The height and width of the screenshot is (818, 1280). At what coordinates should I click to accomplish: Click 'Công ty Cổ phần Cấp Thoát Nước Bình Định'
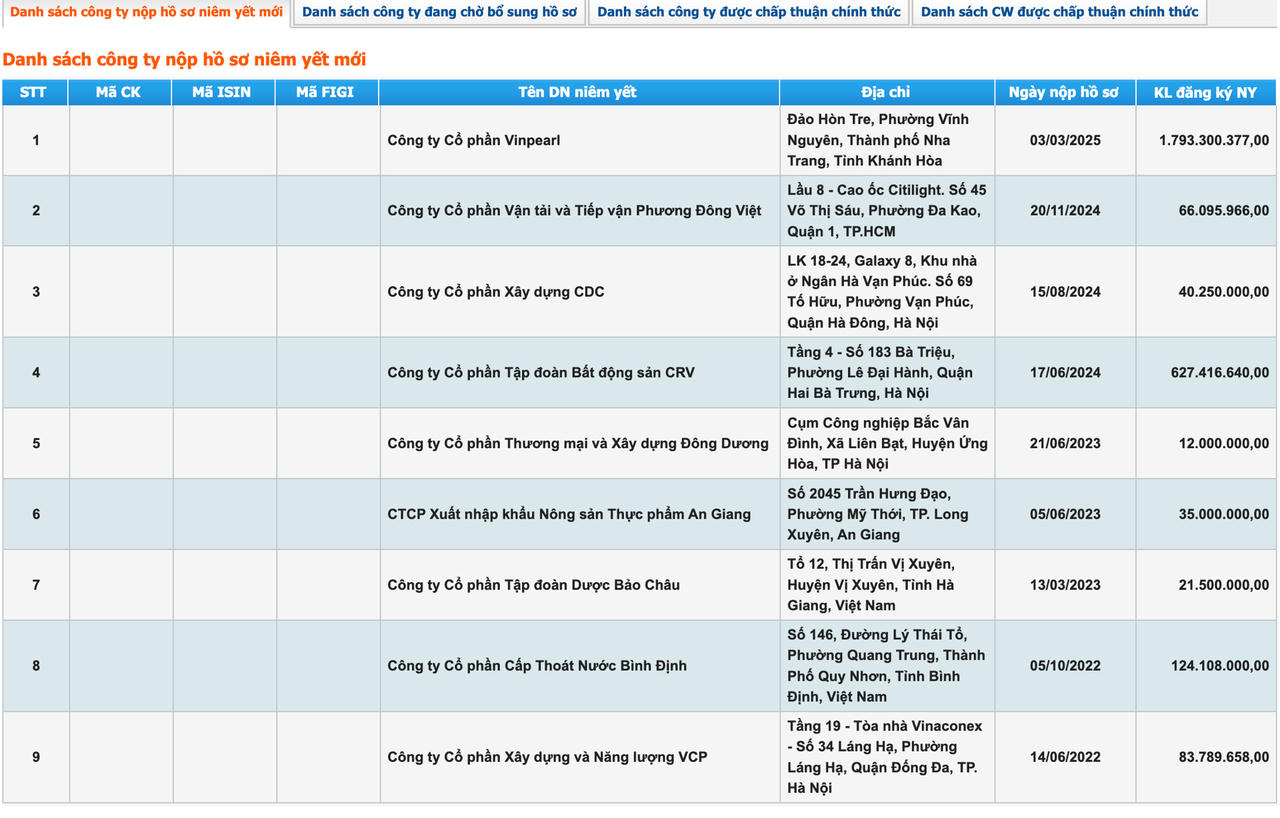(537, 665)
